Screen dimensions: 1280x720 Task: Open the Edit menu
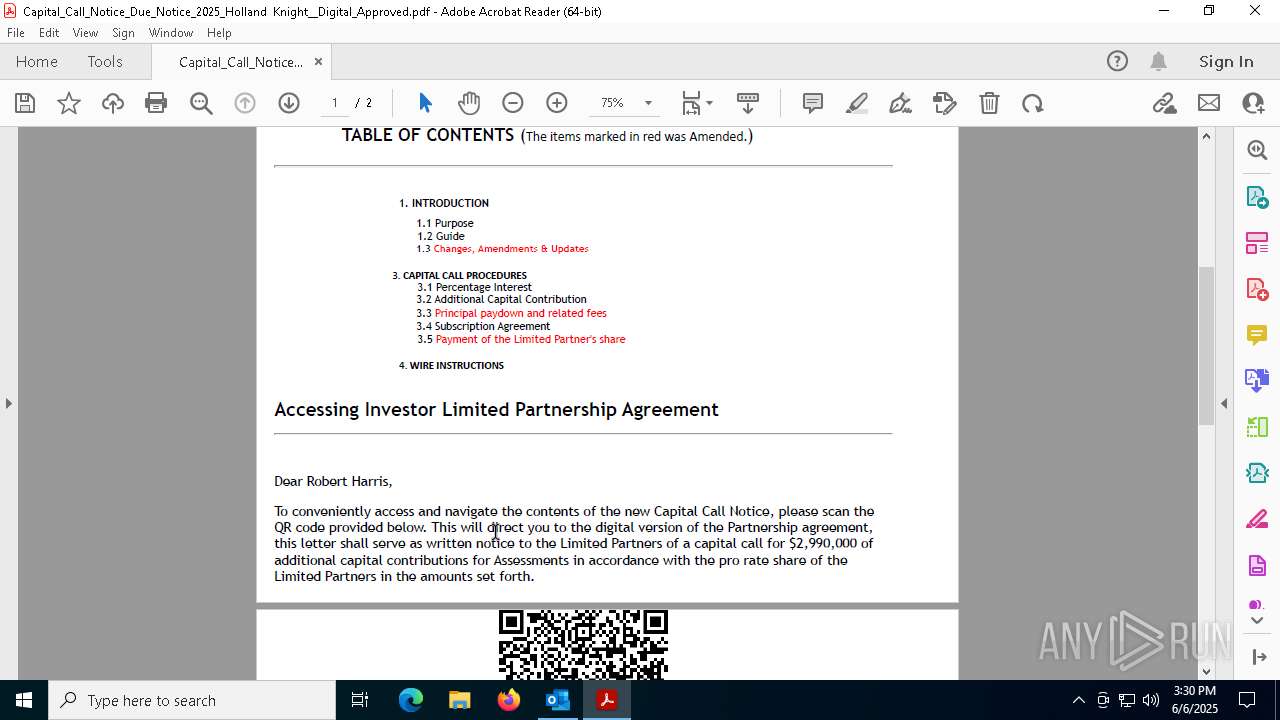pyautogui.click(x=49, y=33)
